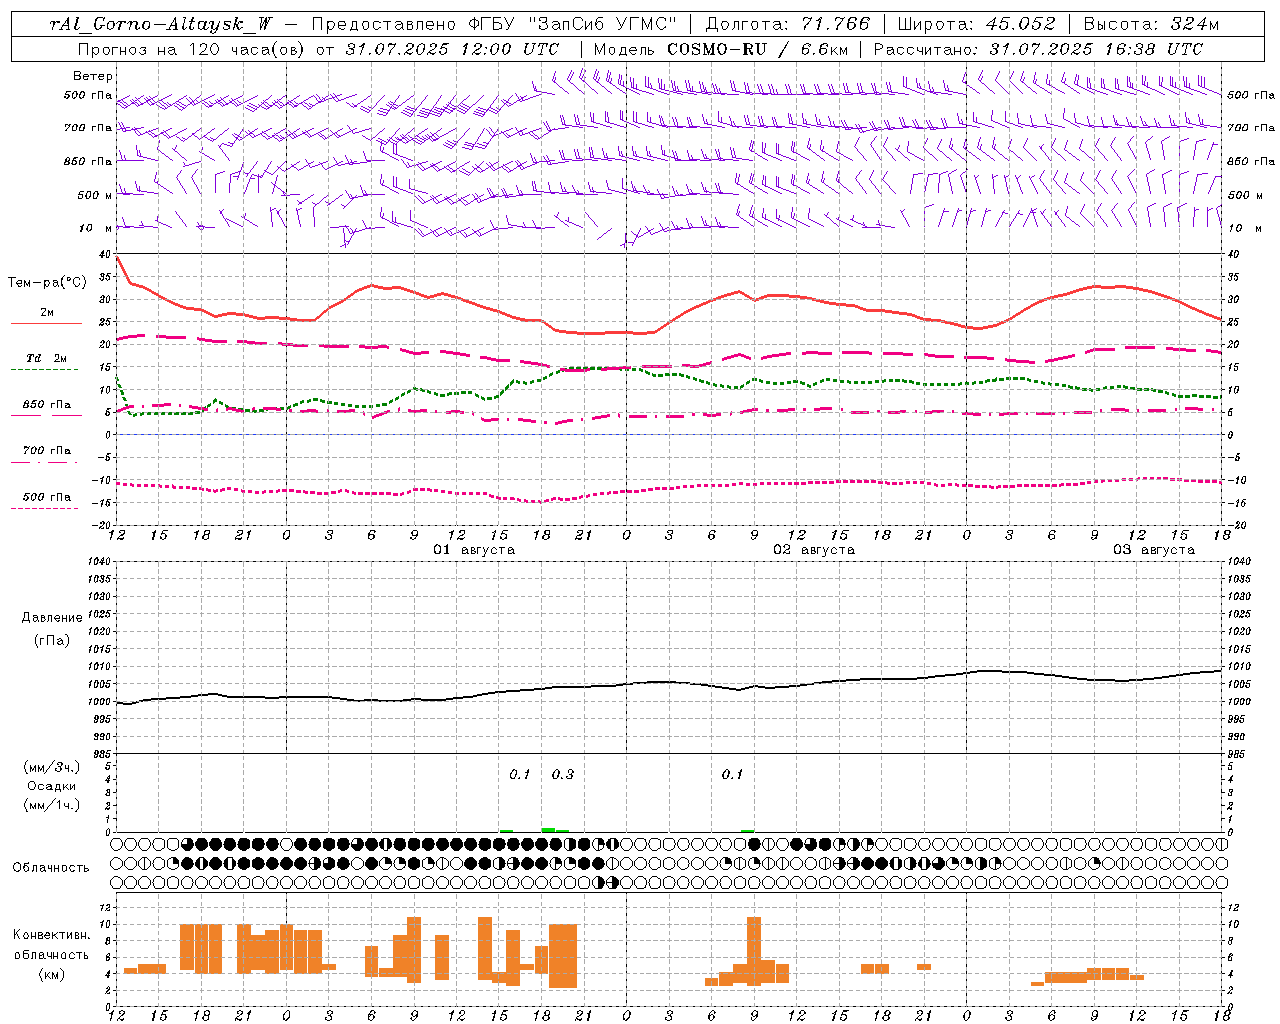
Task: Select the forecast start 31.07.2025 12:00 UTC
Action: (x=452, y=49)
